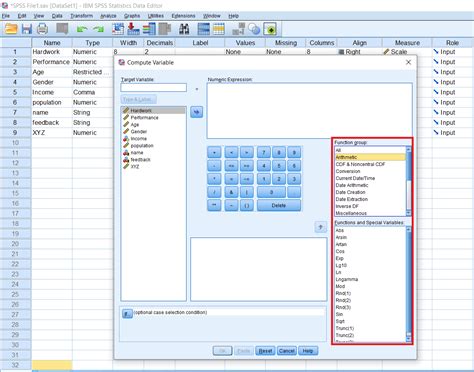This screenshot has height=372, width=474.
Task: Click the Redo arrow toolbar icon
Action: point(98,29)
